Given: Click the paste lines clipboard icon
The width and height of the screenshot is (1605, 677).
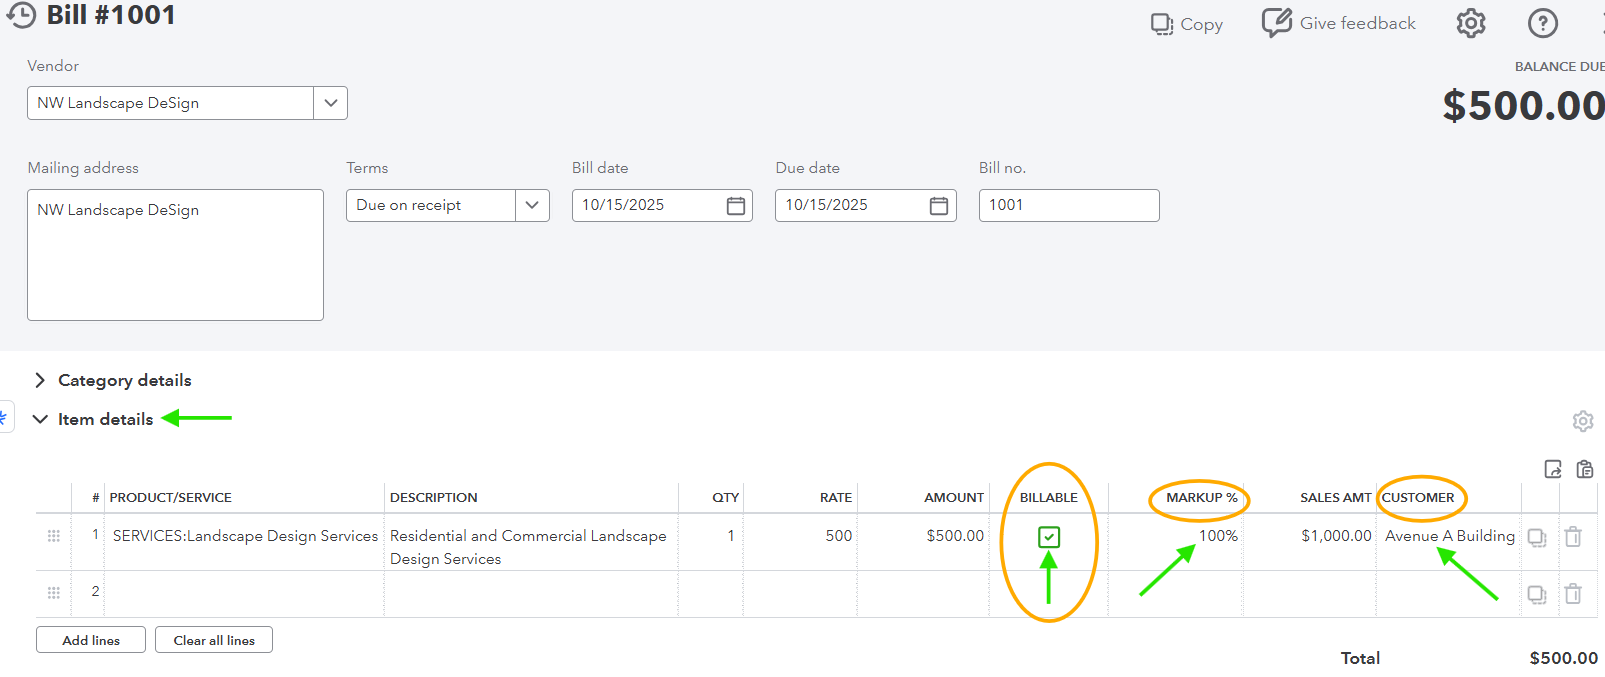Looking at the screenshot, I should click(x=1585, y=469).
